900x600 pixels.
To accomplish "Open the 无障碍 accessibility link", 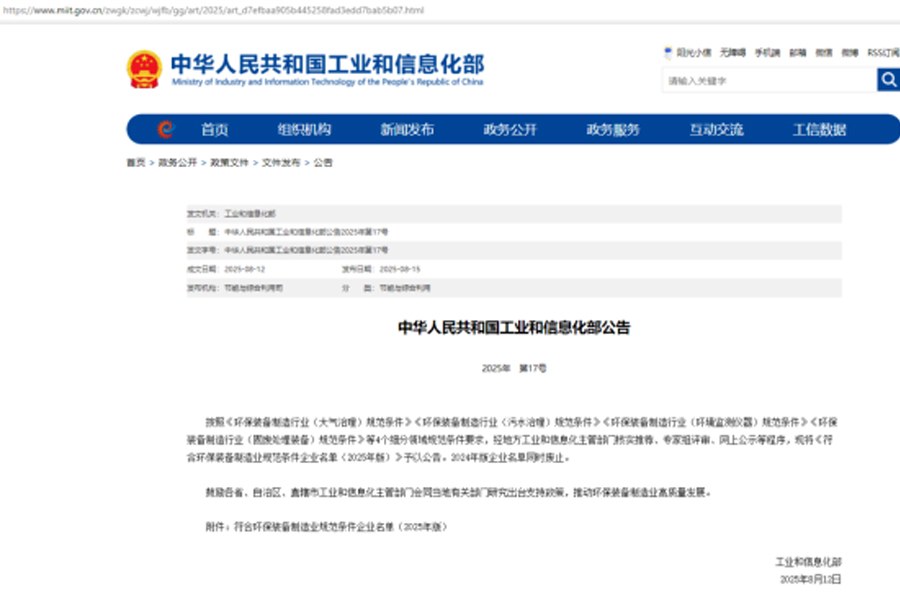I will pyautogui.click(x=733, y=53).
